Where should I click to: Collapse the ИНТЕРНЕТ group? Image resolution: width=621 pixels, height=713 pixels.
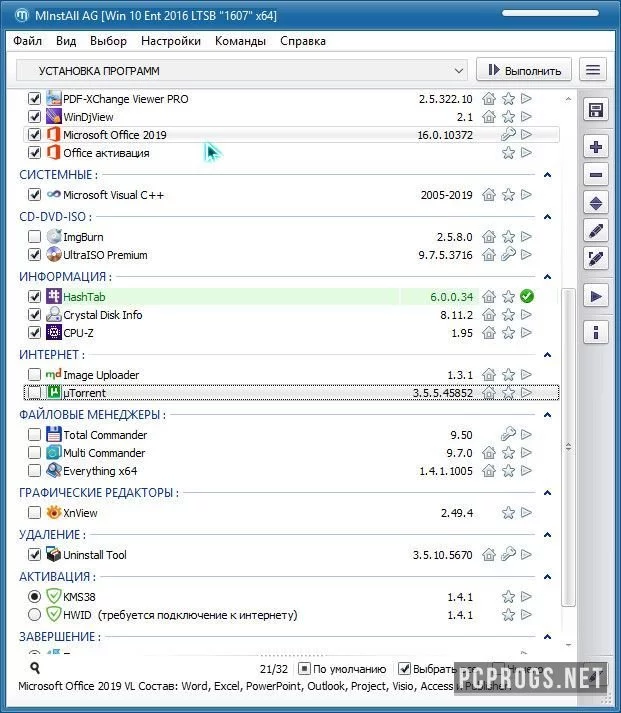coord(547,355)
